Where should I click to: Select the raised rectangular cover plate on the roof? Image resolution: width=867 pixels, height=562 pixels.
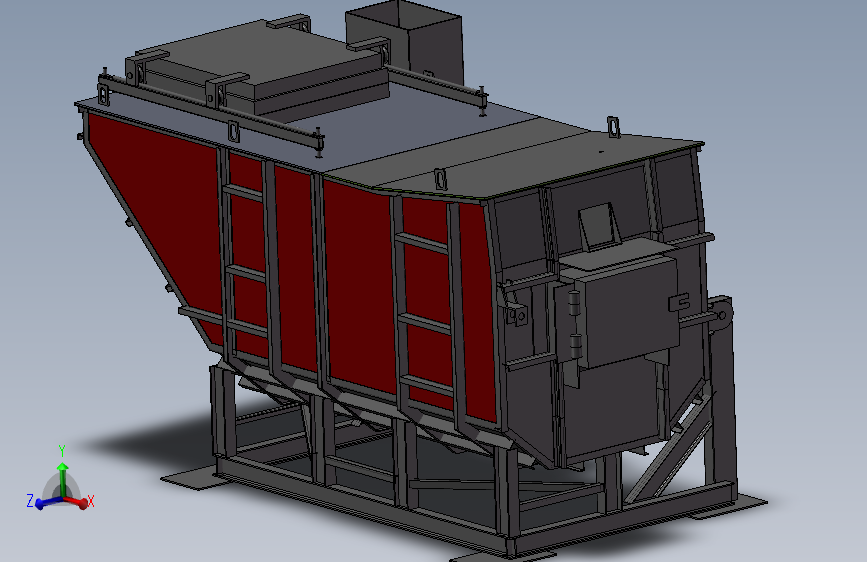coord(260,65)
